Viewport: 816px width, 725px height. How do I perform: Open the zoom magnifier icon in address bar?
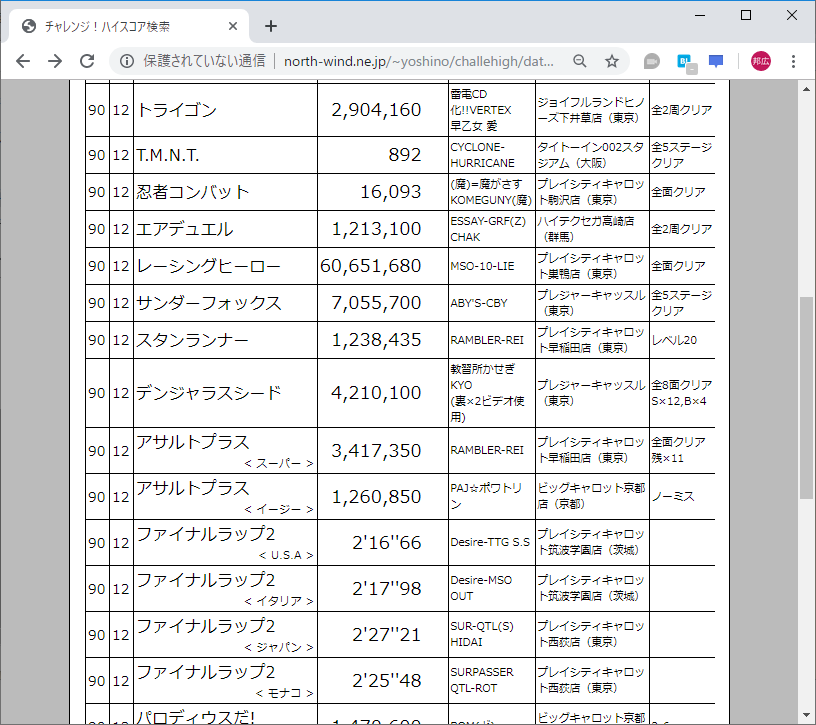[x=580, y=61]
